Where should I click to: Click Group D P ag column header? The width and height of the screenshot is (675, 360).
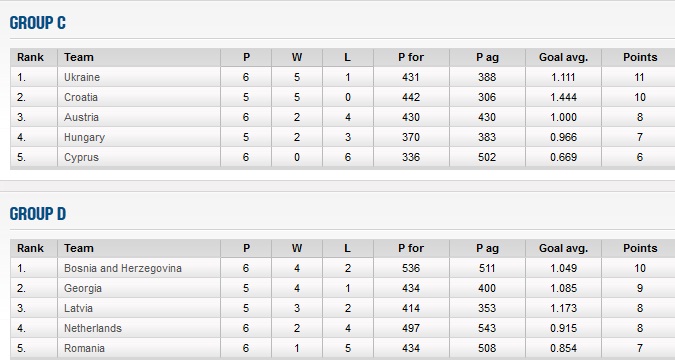487,248
